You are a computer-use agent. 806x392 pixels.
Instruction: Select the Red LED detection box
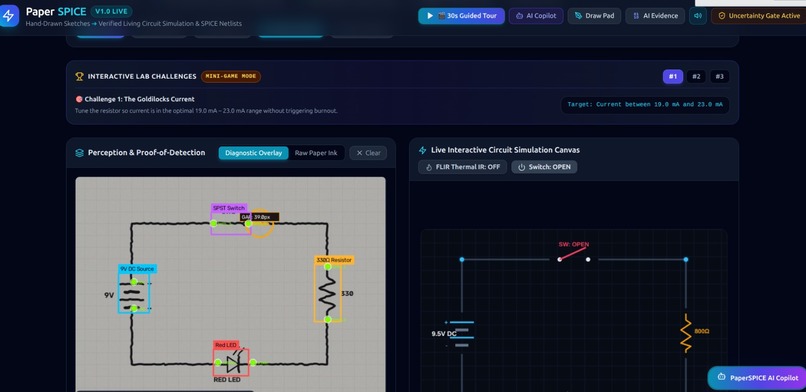[x=231, y=363]
